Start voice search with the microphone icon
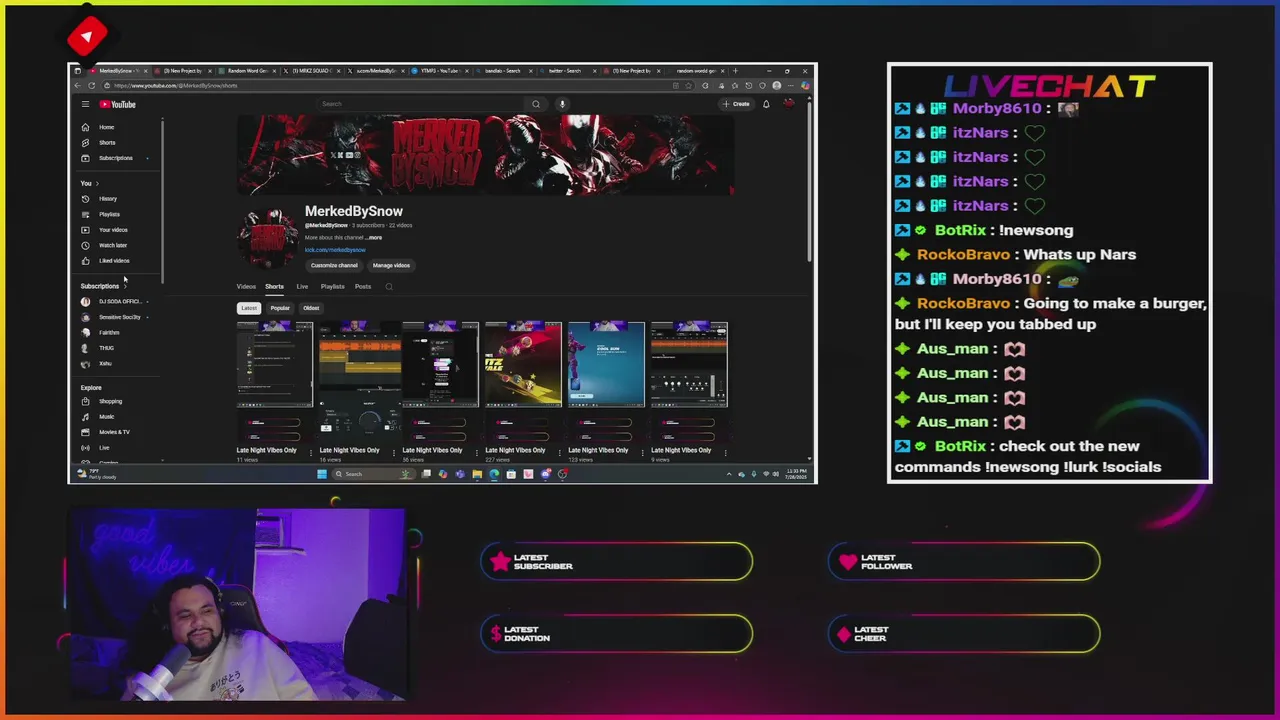1280x720 pixels. click(562, 104)
